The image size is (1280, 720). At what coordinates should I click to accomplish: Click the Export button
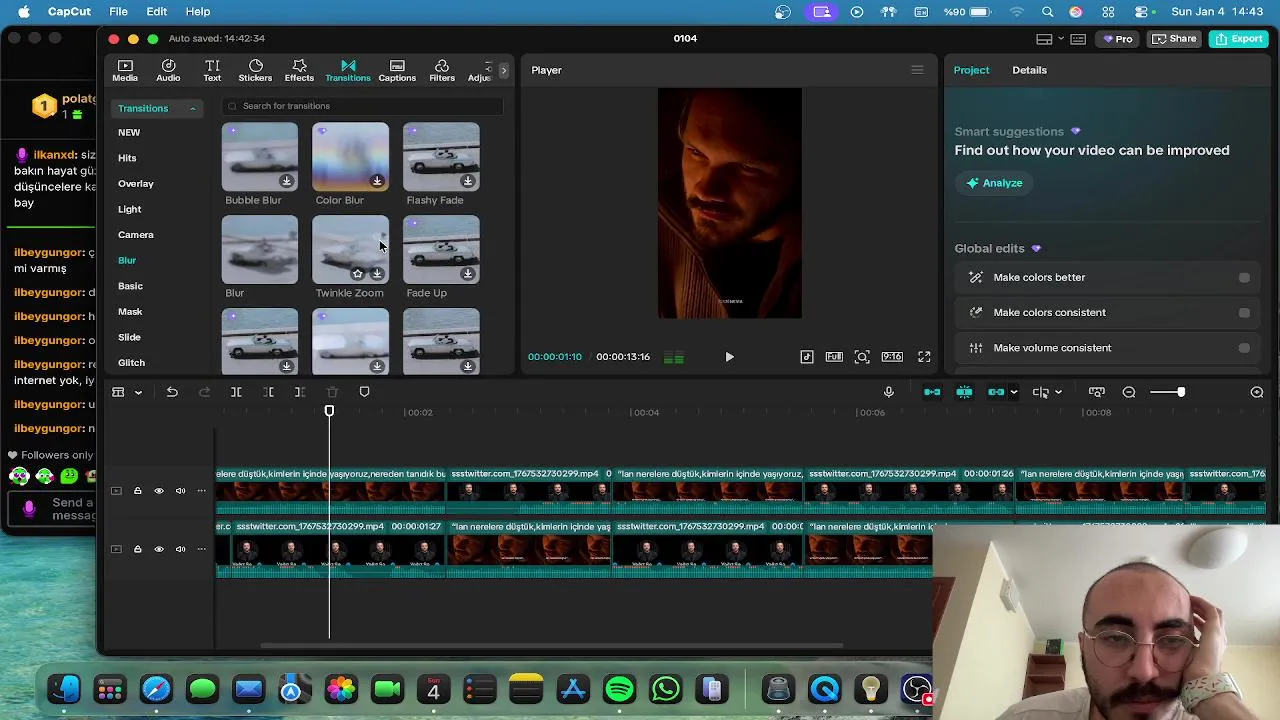pos(1238,39)
